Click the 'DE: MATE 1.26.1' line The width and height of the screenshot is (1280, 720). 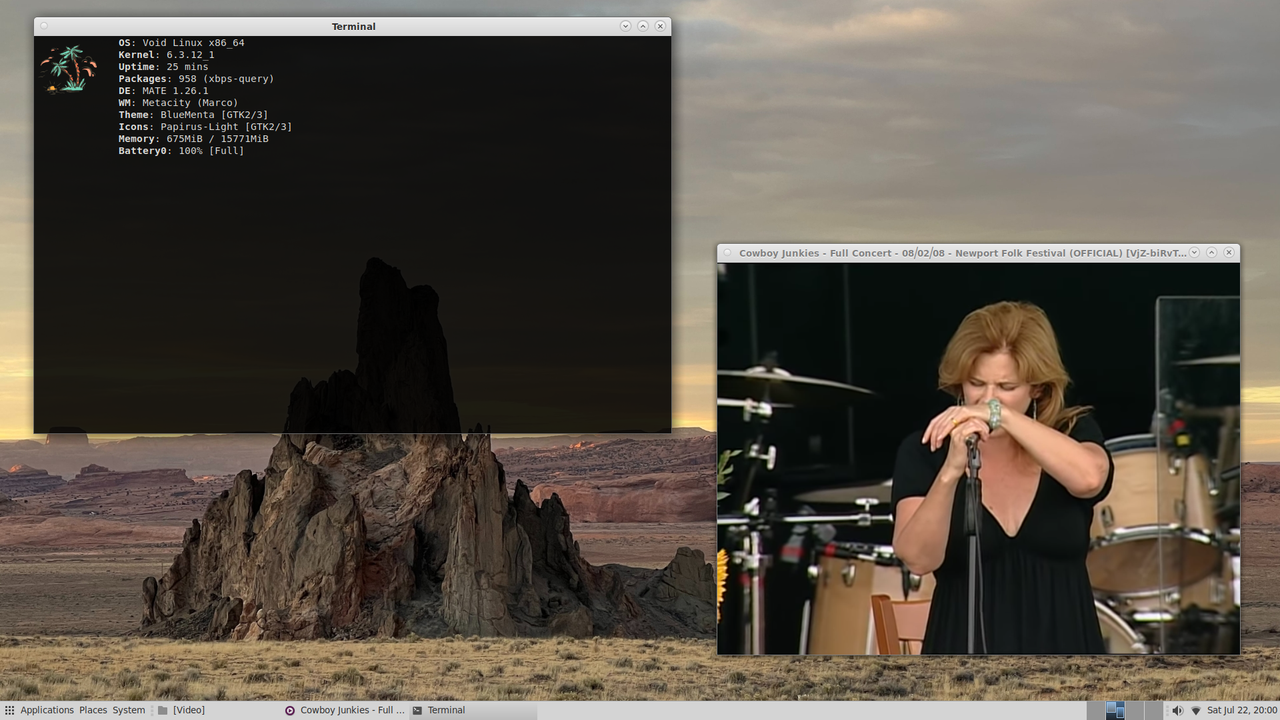coord(163,91)
